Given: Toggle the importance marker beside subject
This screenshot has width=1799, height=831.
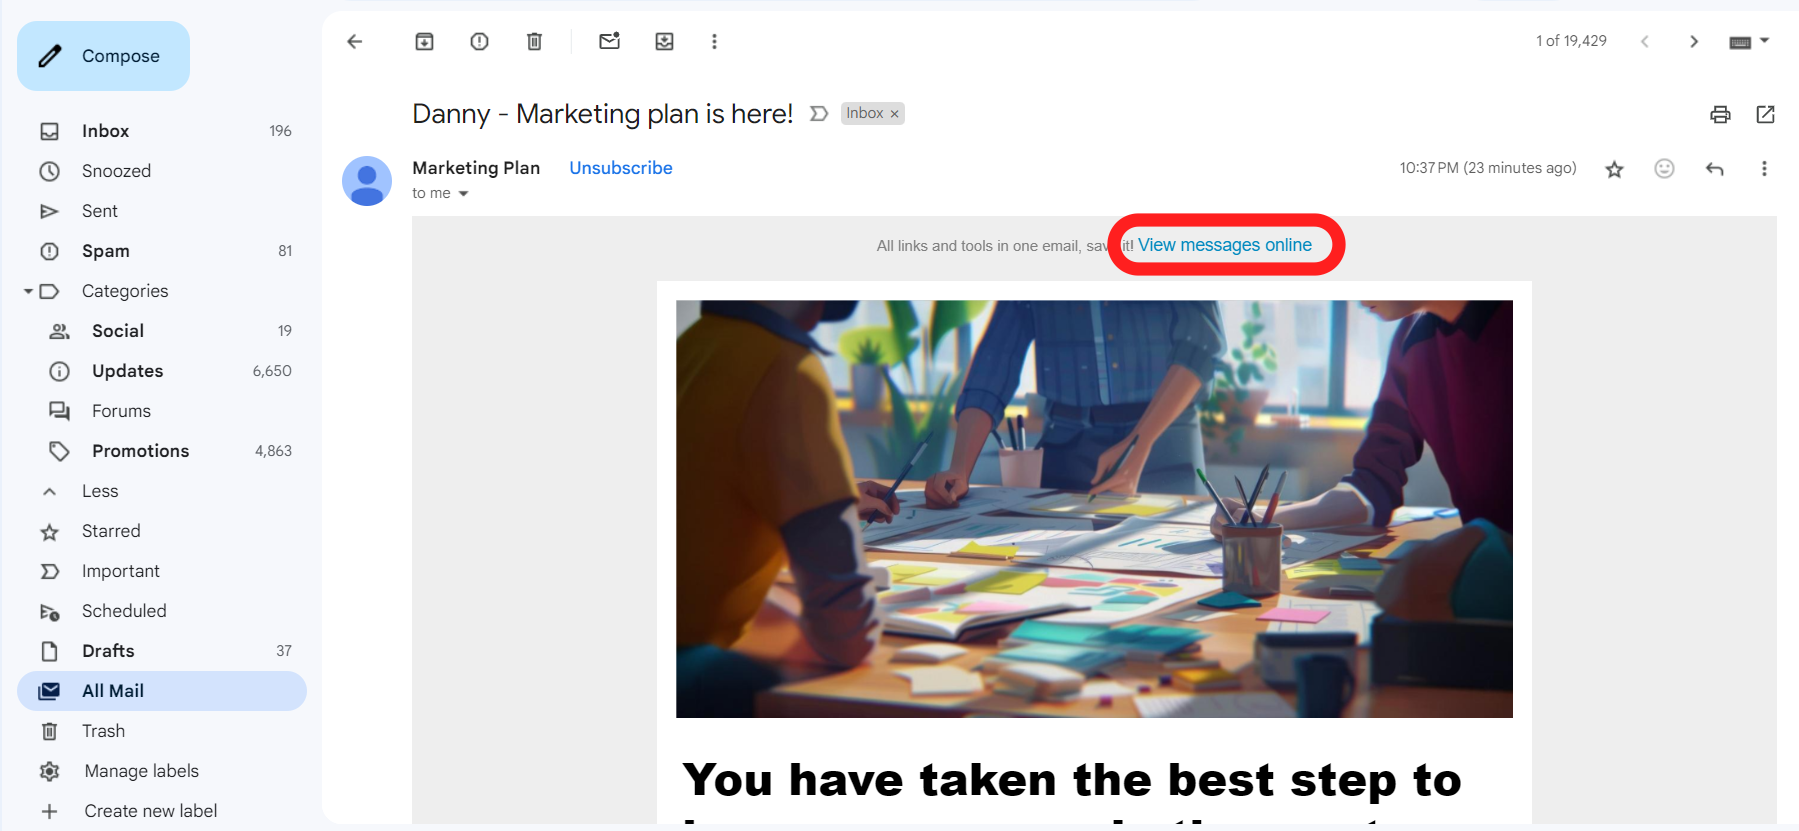Looking at the screenshot, I should pos(819,114).
